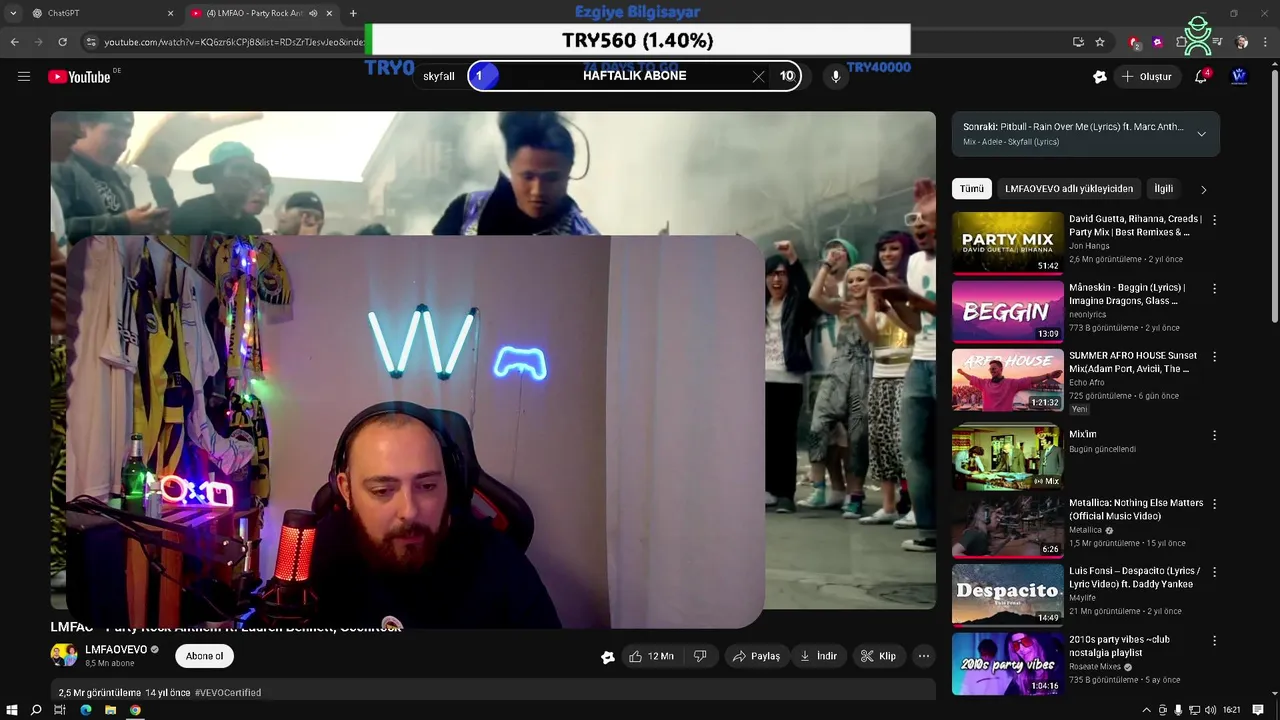View site information icon in address bar

(x=91, y=42)
